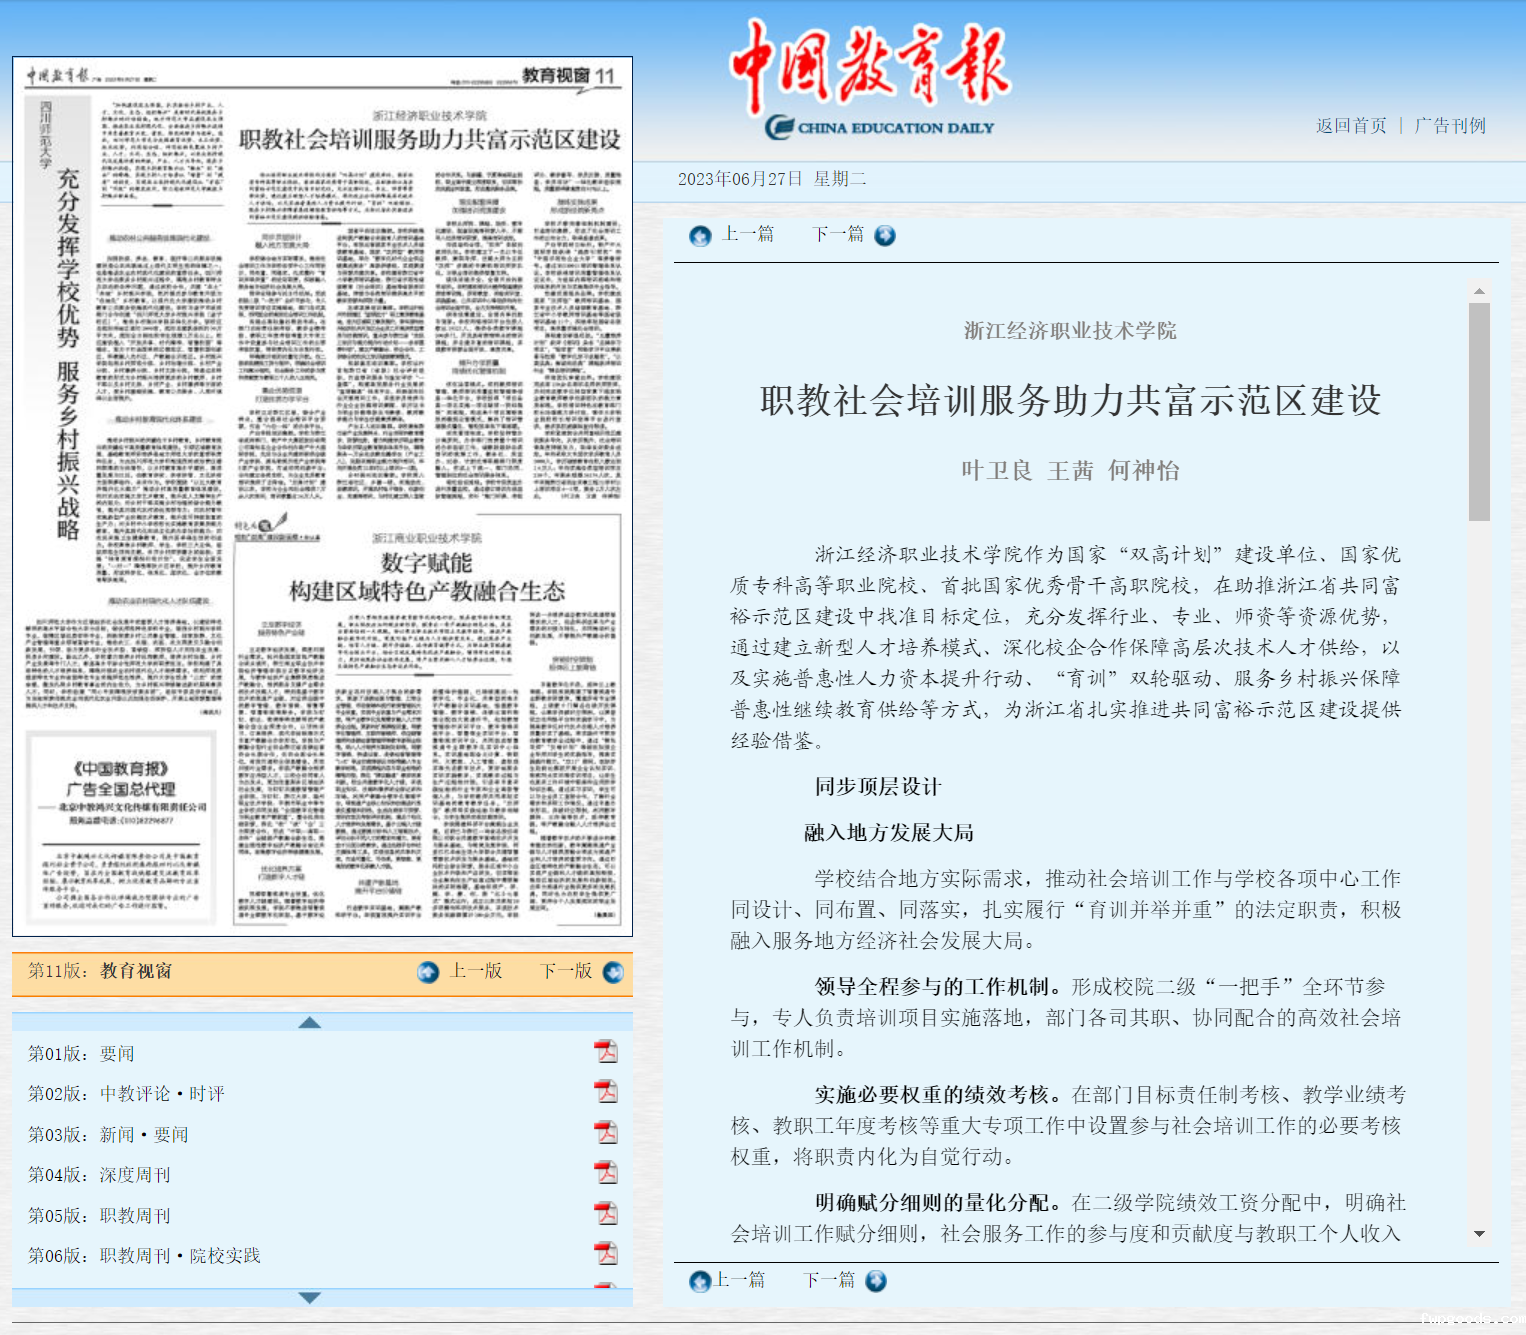Click the next page (下一版) arrow icon
This screenshot has height=1335, width=1526.
click(613, 972)
